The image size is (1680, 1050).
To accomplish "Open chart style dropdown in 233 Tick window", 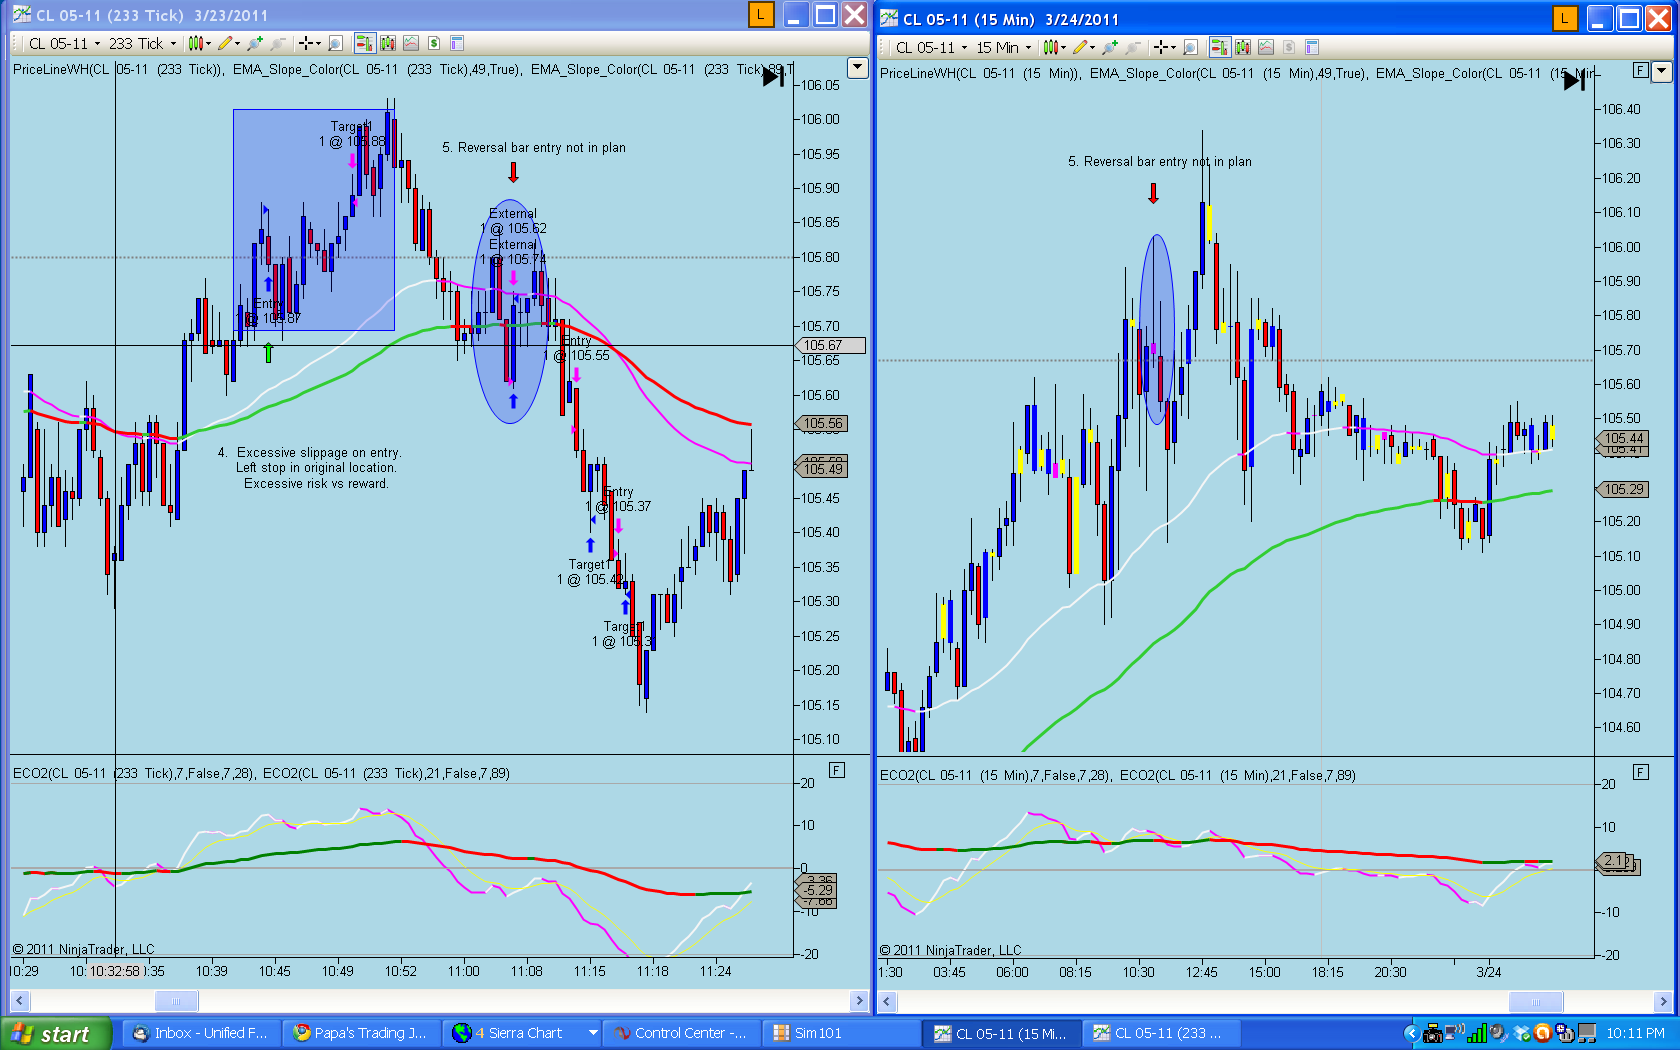I will pyautogui.click(x=199, y=43).
